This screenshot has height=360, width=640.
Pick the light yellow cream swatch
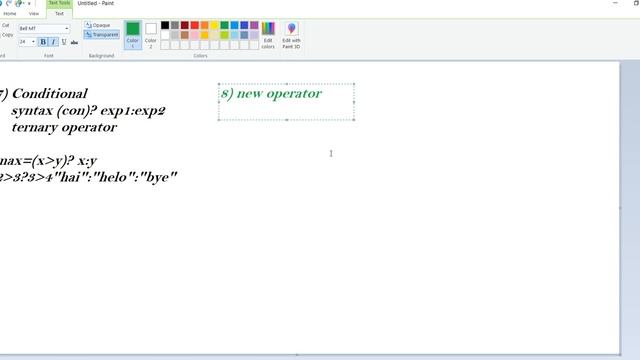pyautogui.click(x=214, y=35)
